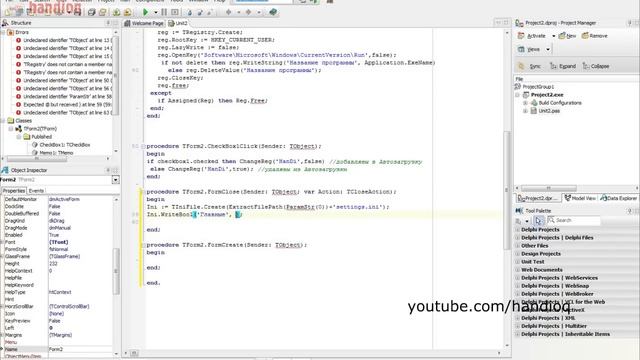Switch to the Data Explorer tab
Image resolution: width=640 pixels, height=360 pixels.
click(x=619, y=198)
